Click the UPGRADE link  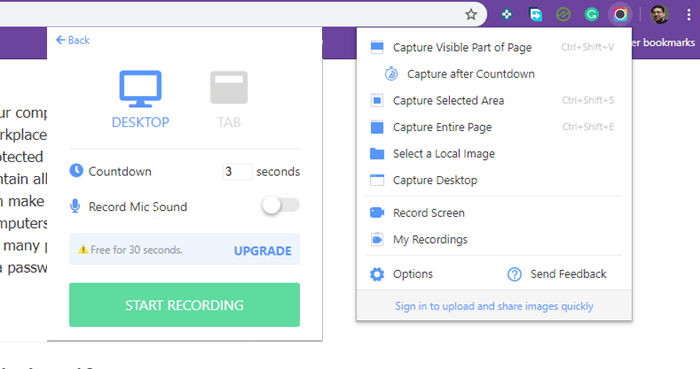click(x=262, y=251)
